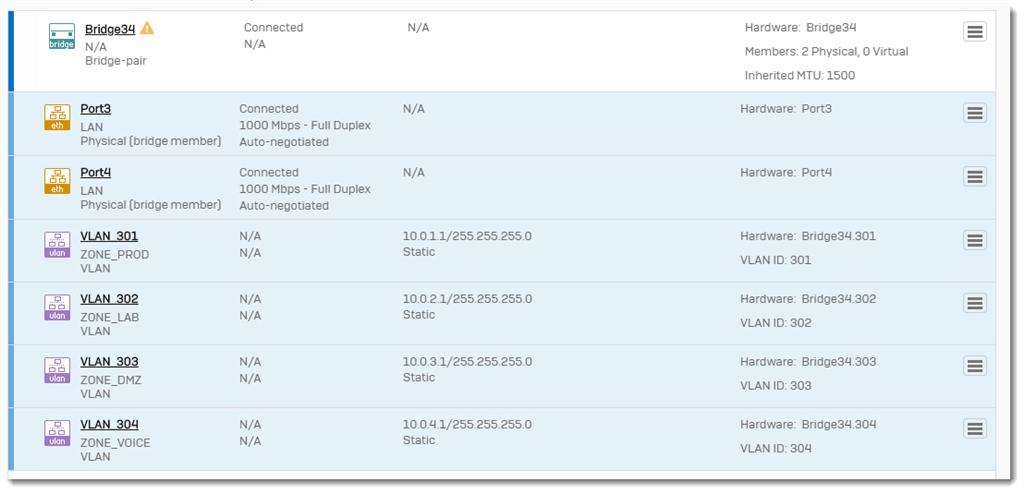Click the VLAN_304 vlan icon

pos(57,432)
